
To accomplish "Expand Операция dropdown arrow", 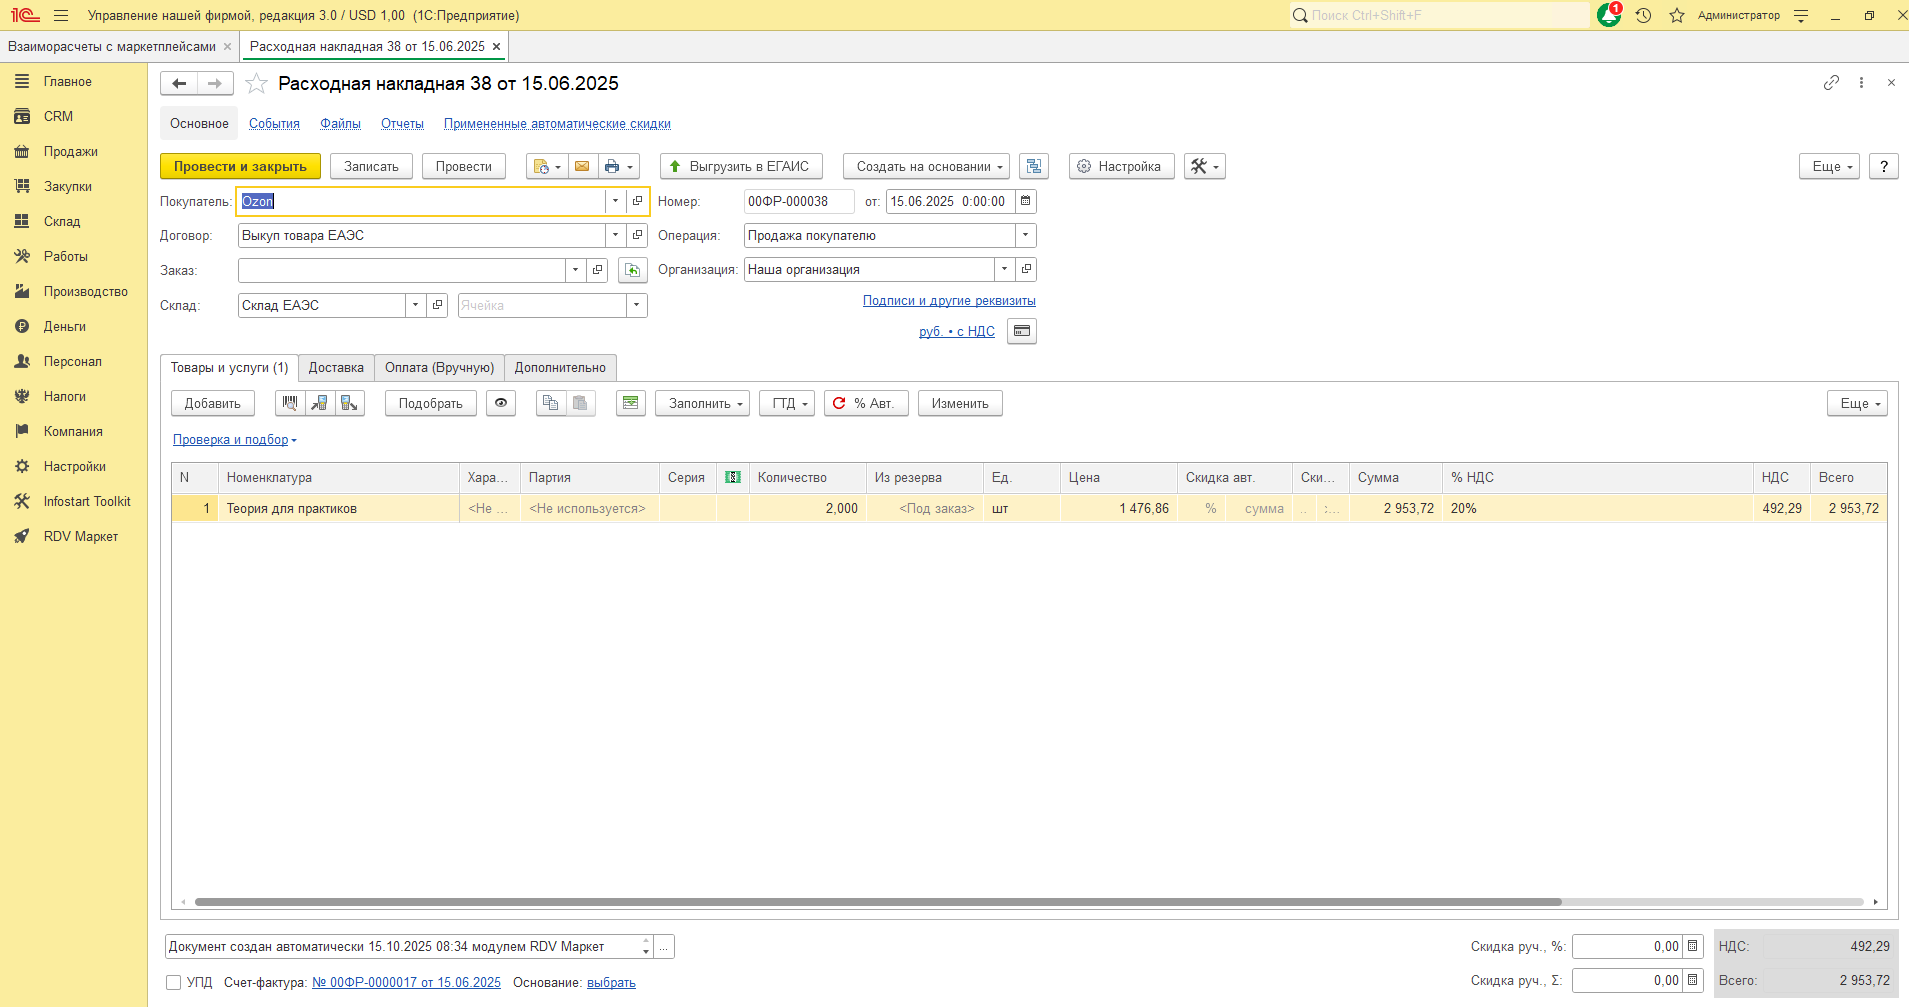I will point(1025,235).
